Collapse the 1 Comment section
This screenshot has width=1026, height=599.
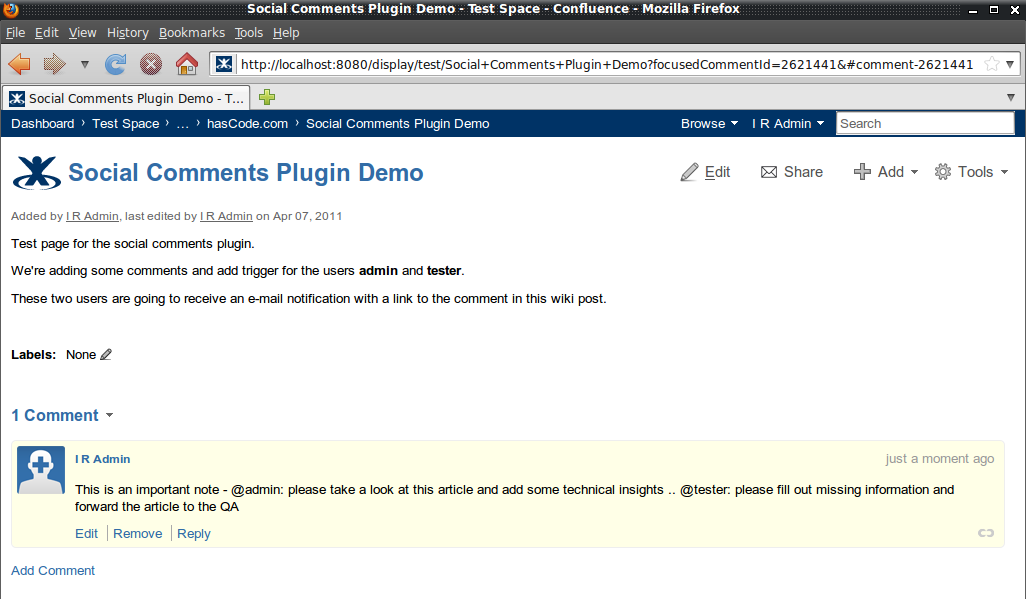click(110, 415)
